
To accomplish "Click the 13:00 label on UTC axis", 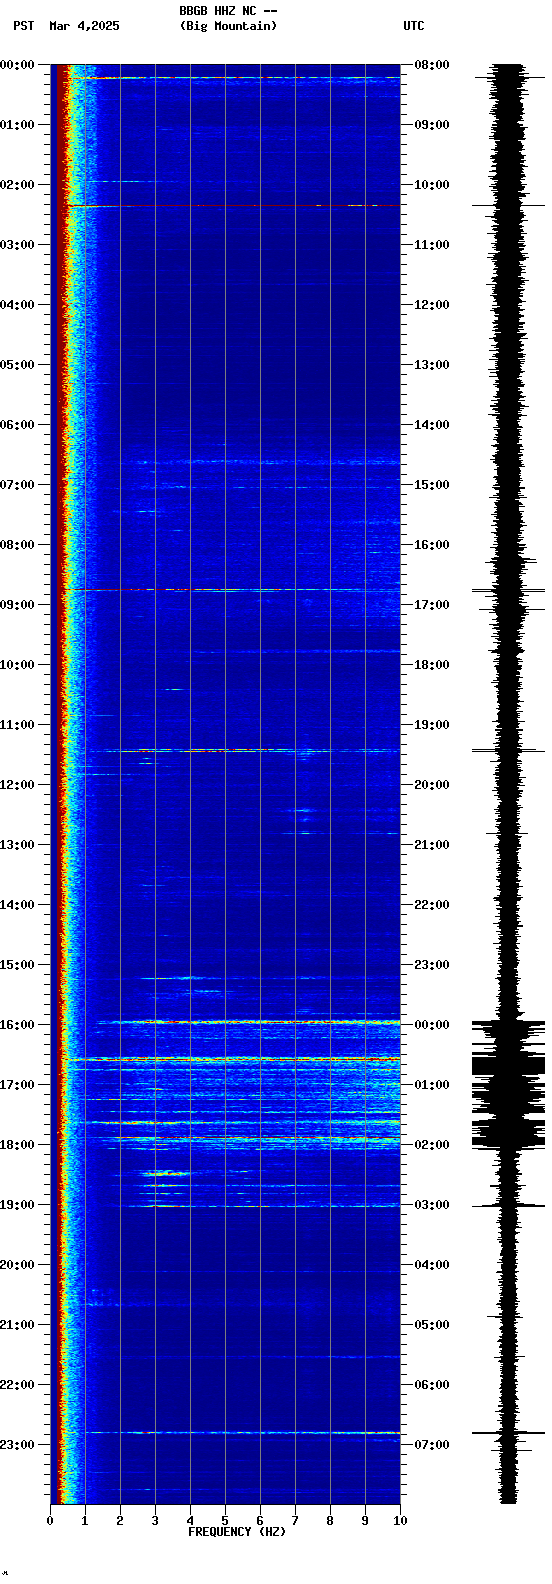I will pyautogui.click(x=432, y=365).
